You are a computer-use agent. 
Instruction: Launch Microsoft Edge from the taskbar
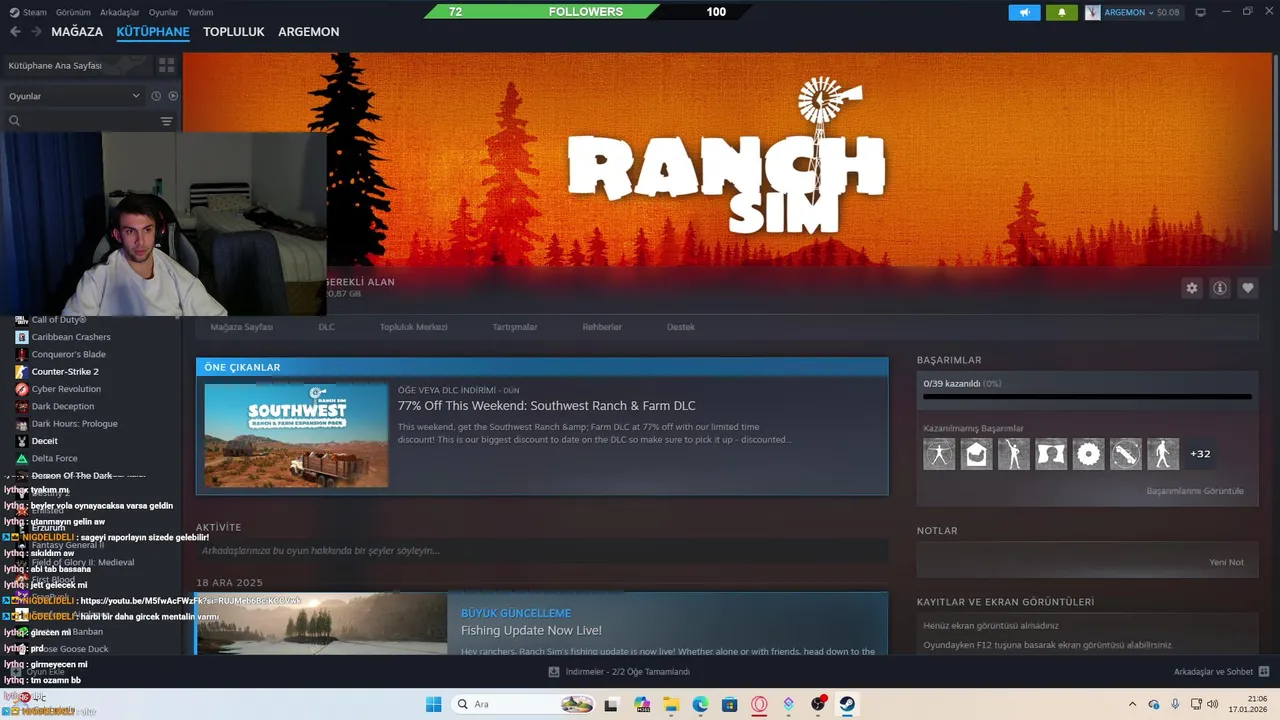coord(700,704)
